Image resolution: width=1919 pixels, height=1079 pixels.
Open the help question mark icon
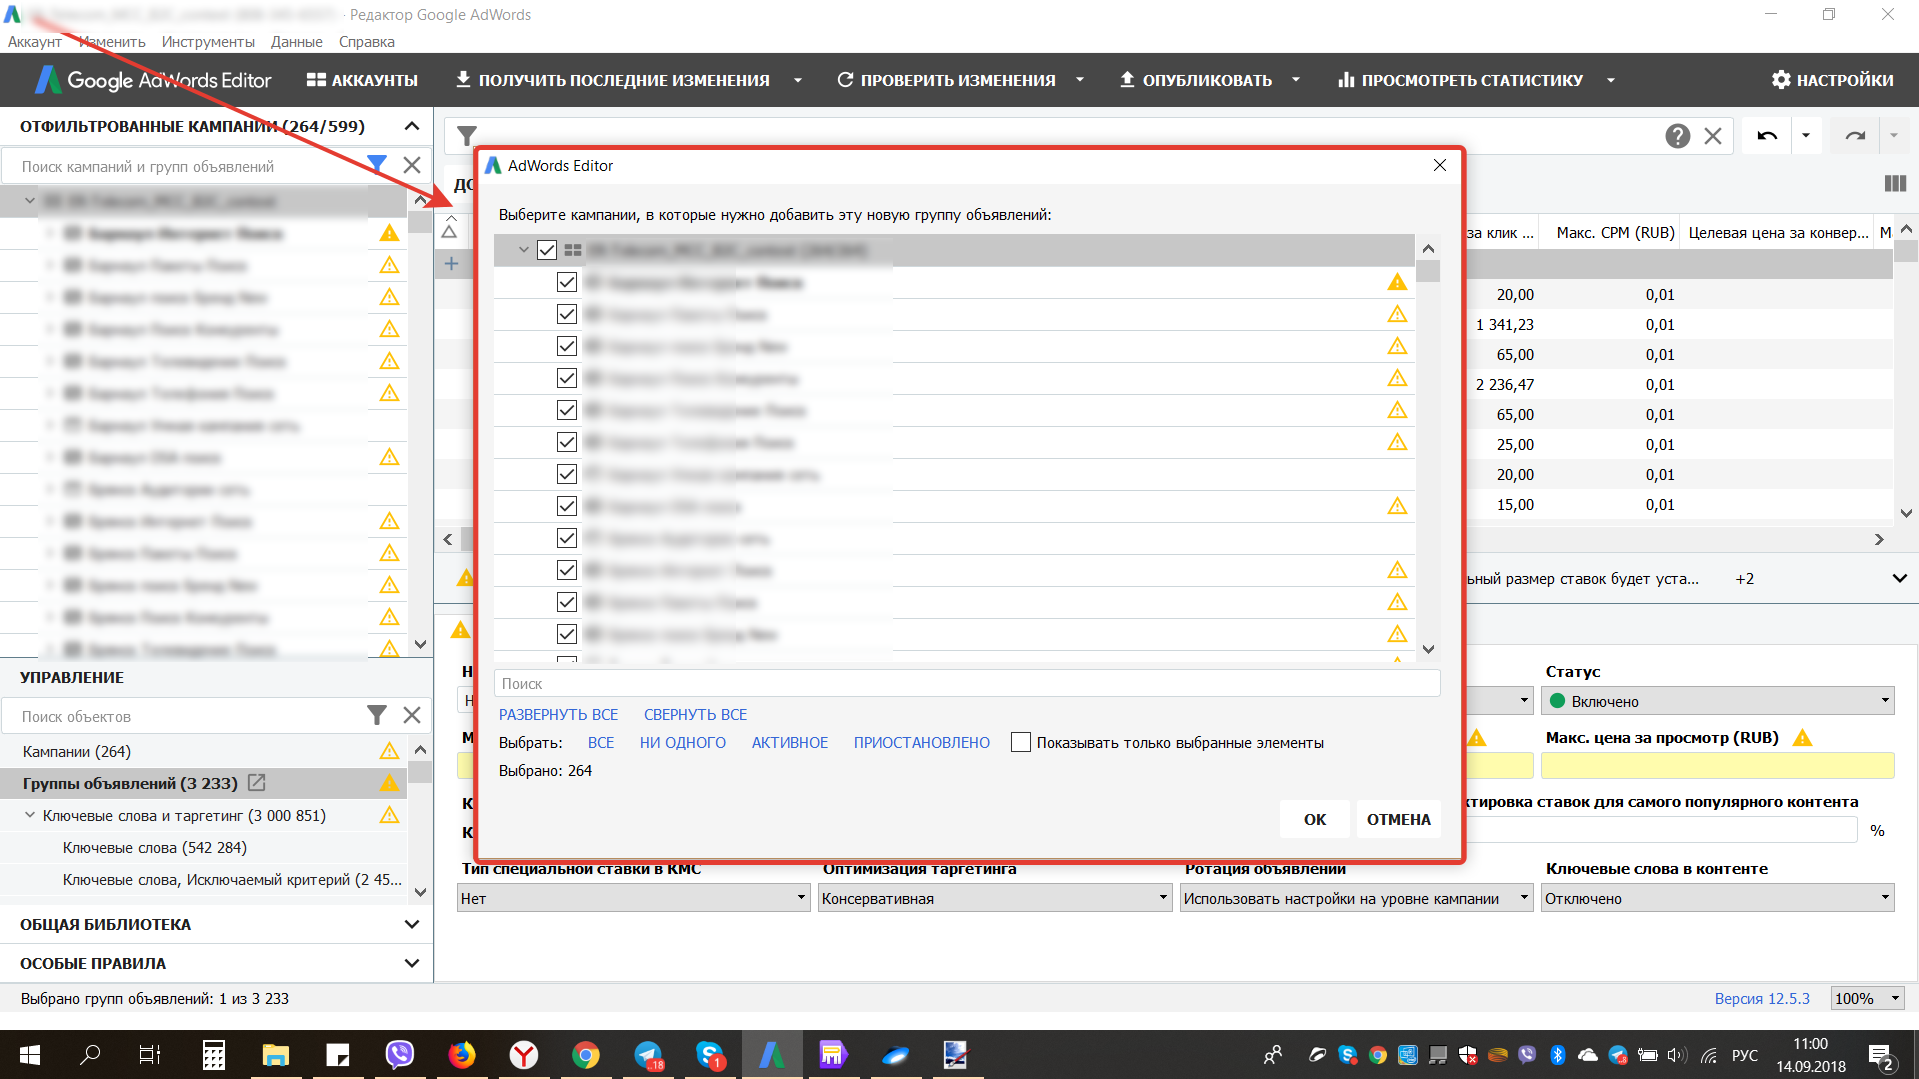coord(1678,136)
